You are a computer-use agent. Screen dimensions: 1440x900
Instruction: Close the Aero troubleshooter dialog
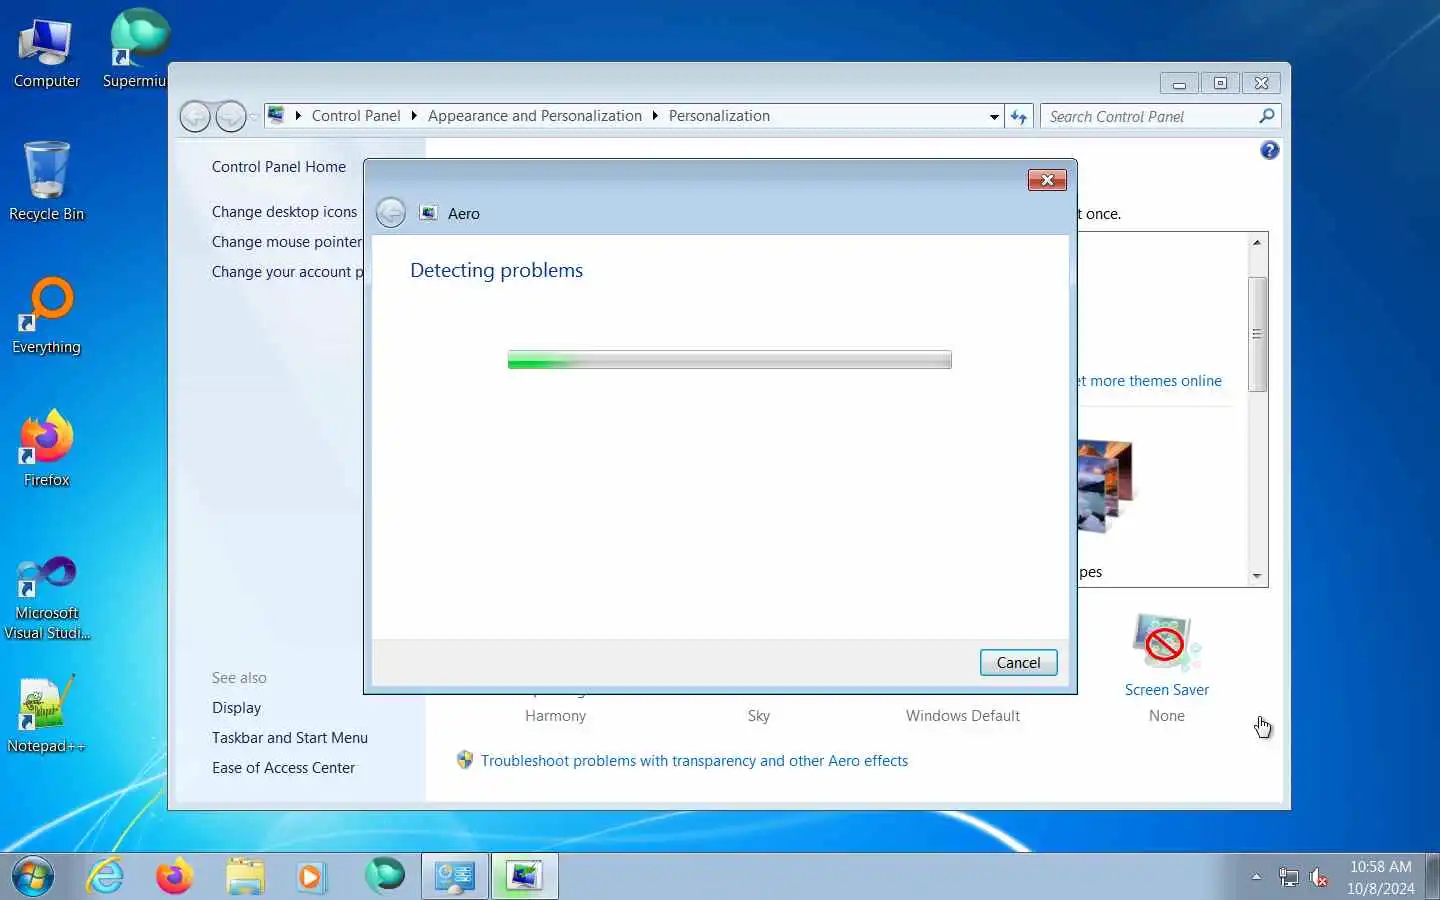click(1047, 180)
